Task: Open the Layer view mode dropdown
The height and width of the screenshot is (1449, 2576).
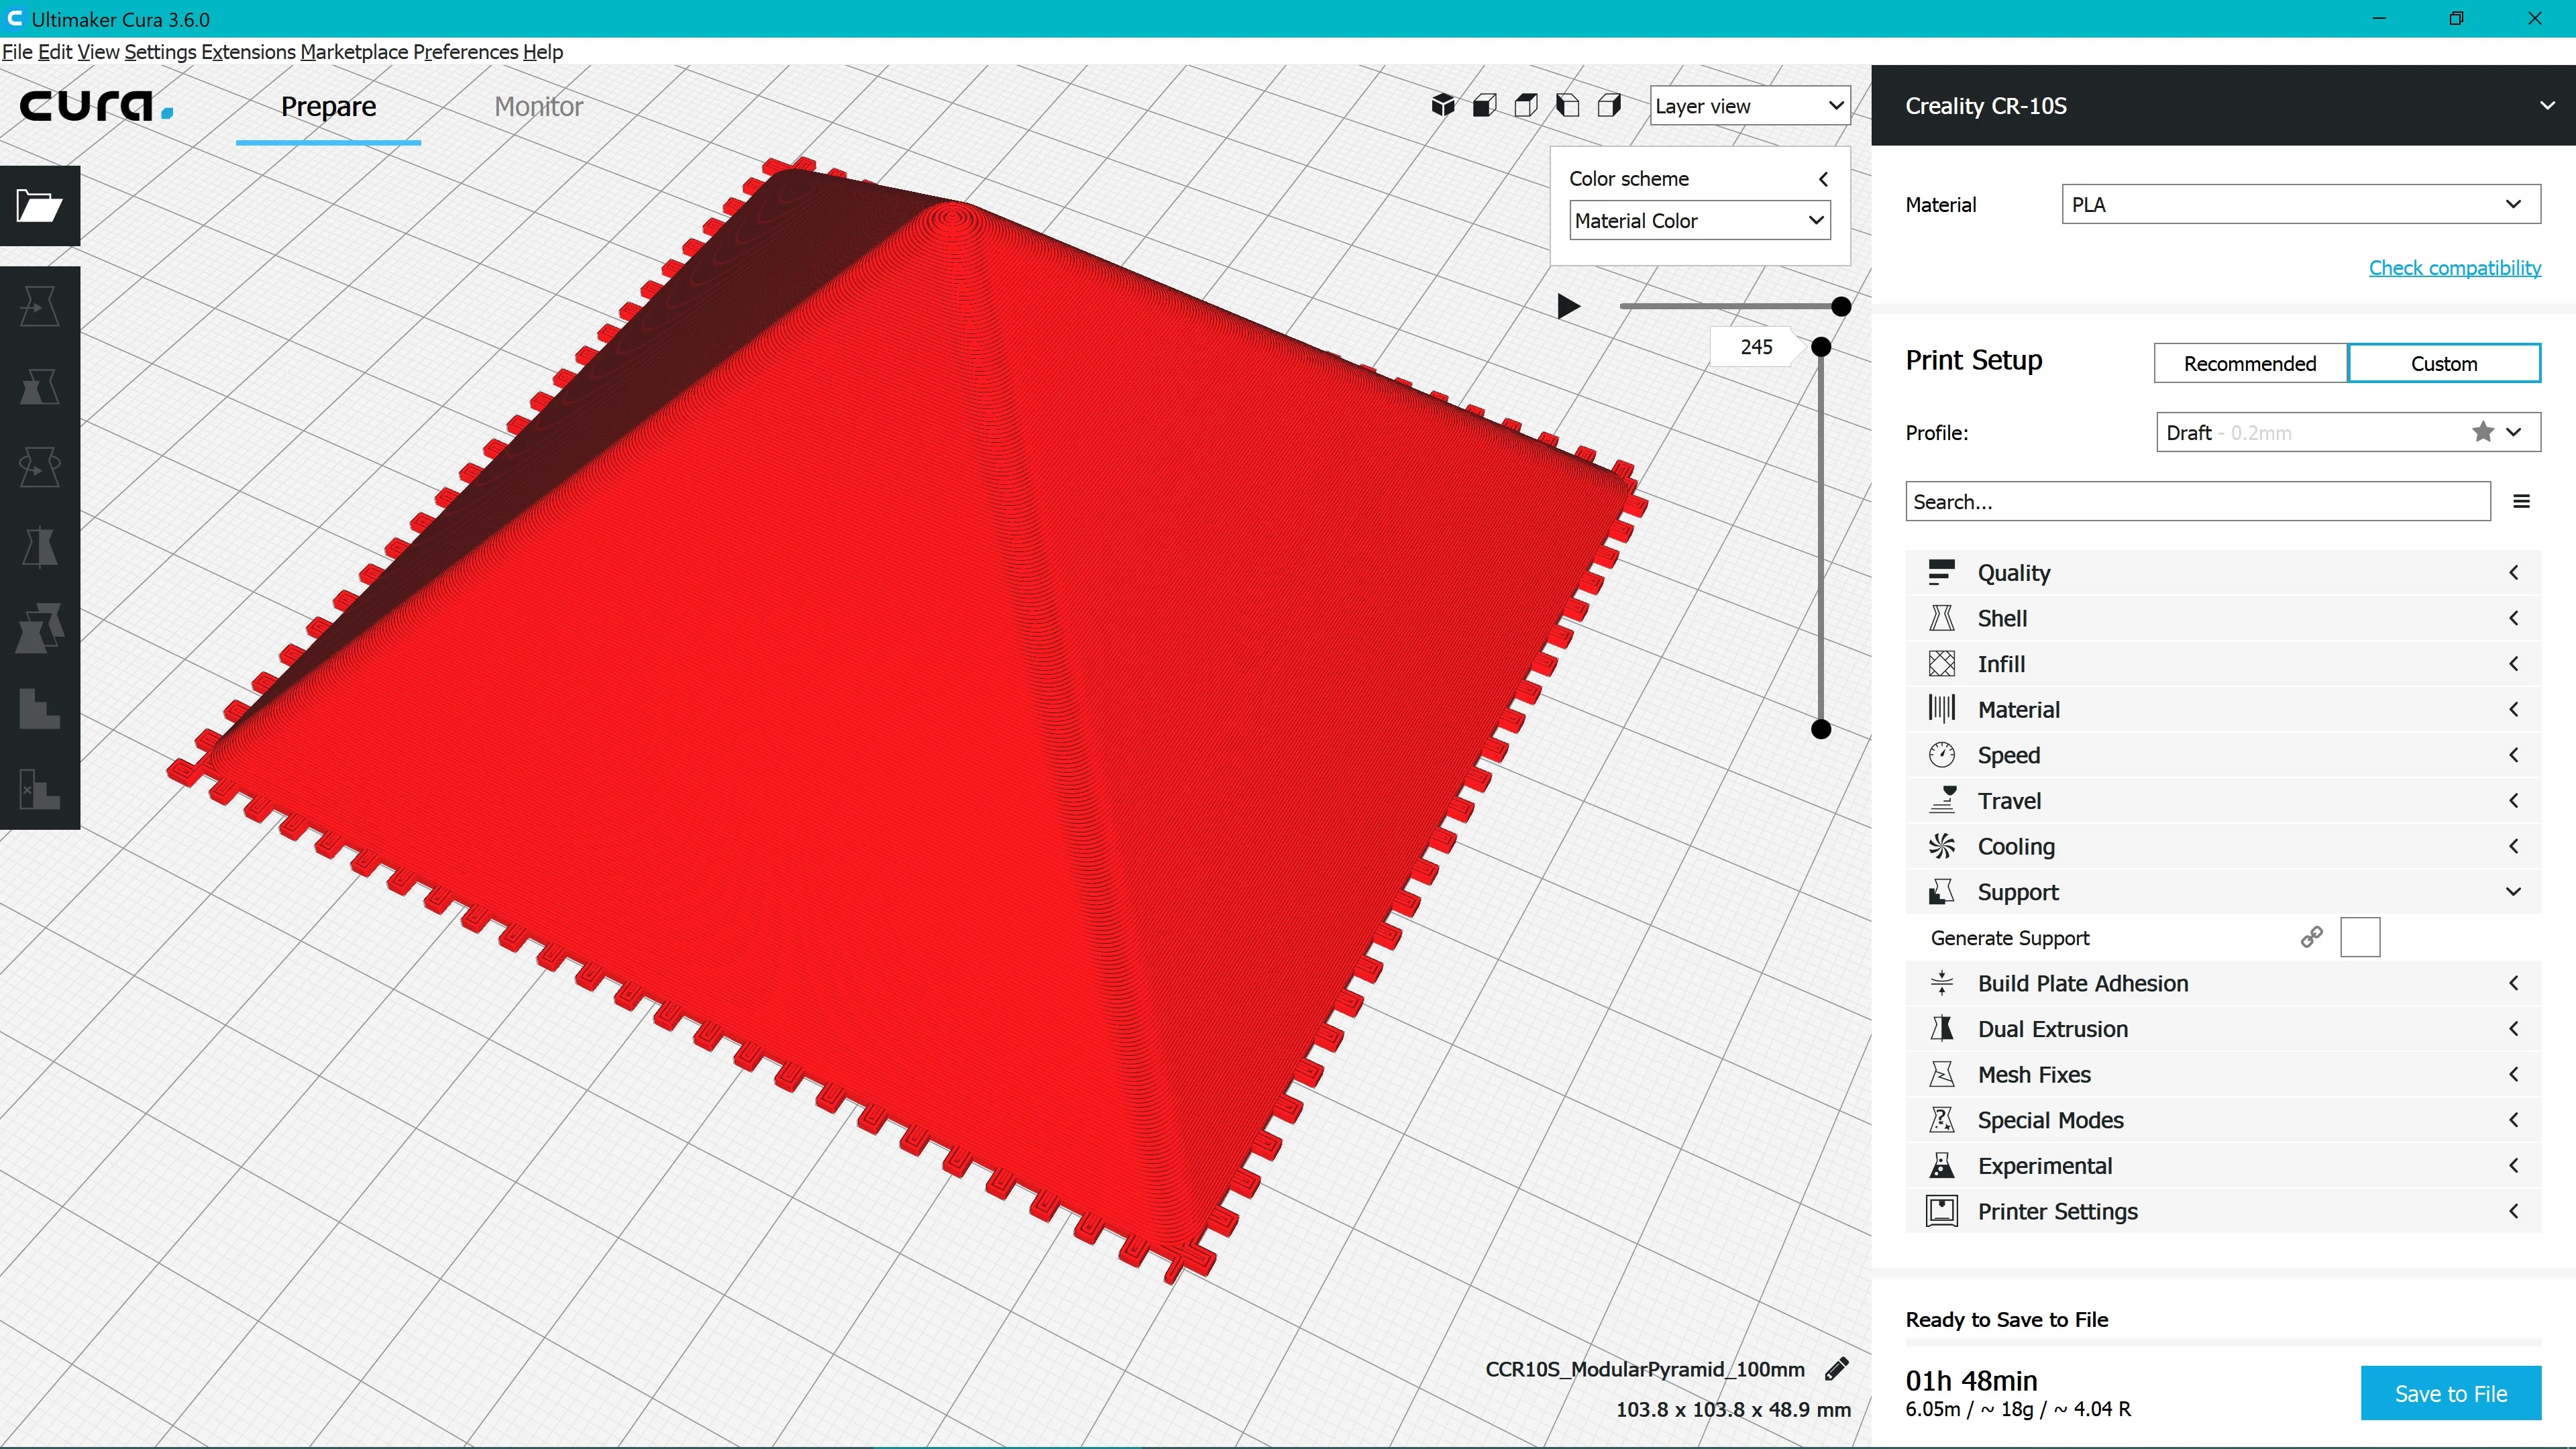Action: 1750,105
